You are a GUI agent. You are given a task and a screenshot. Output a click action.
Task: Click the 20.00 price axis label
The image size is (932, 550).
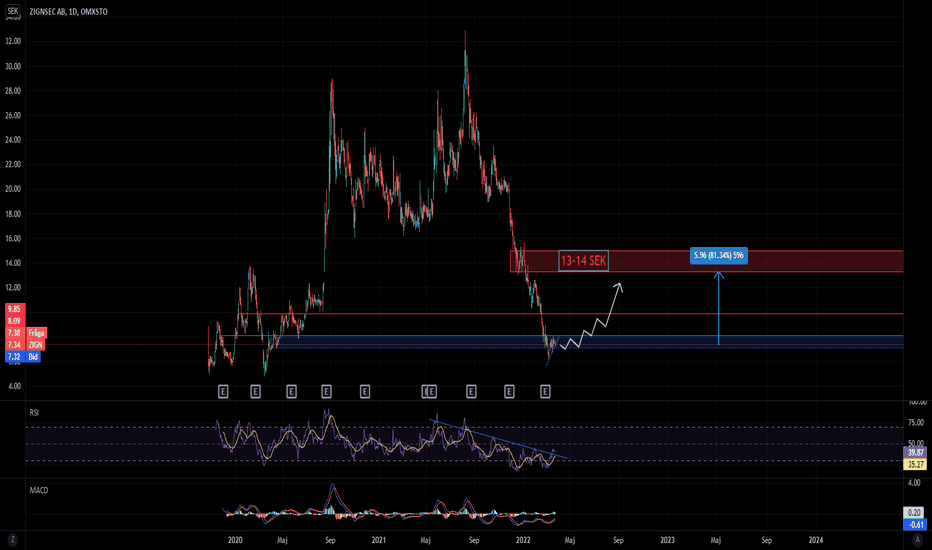pos(13,189)
